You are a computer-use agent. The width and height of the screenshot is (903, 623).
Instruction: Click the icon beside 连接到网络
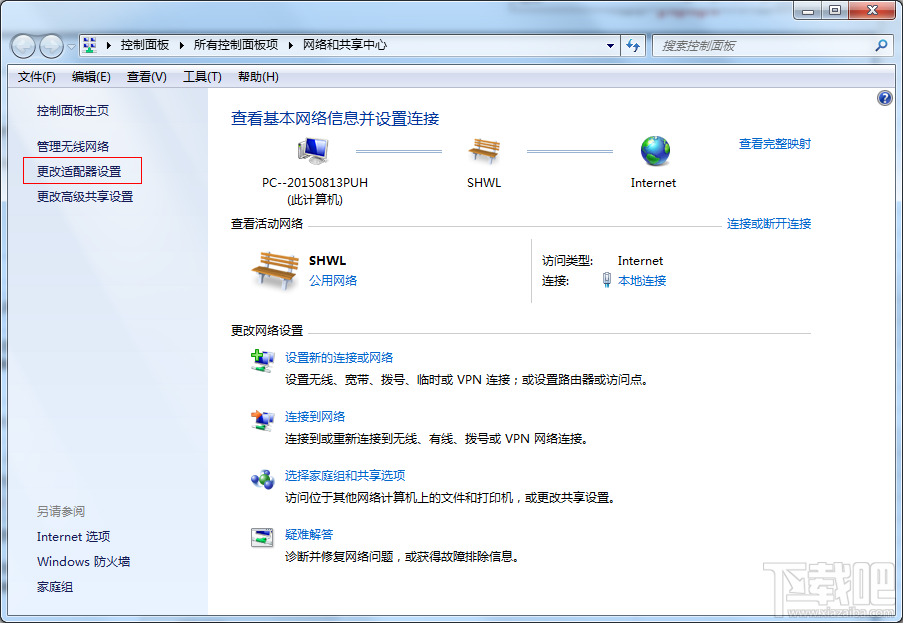click(x=263, y=420)
